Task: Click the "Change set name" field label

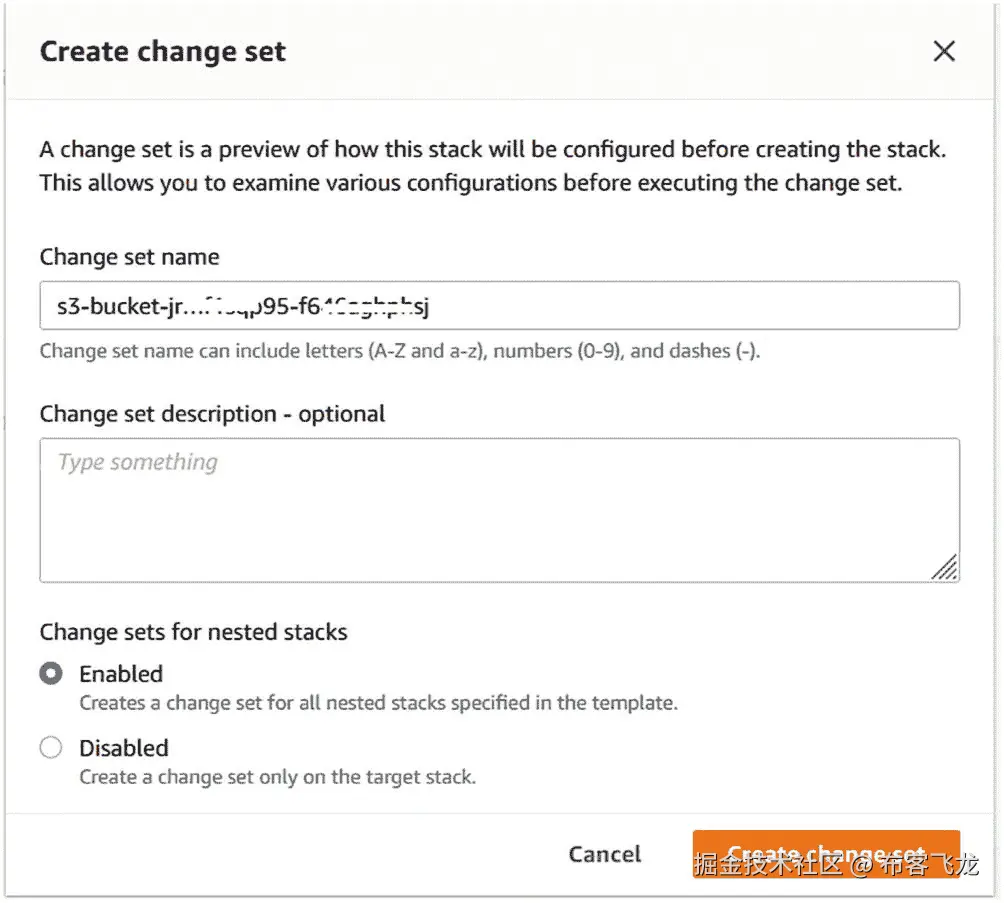Action: coord(129,257)
